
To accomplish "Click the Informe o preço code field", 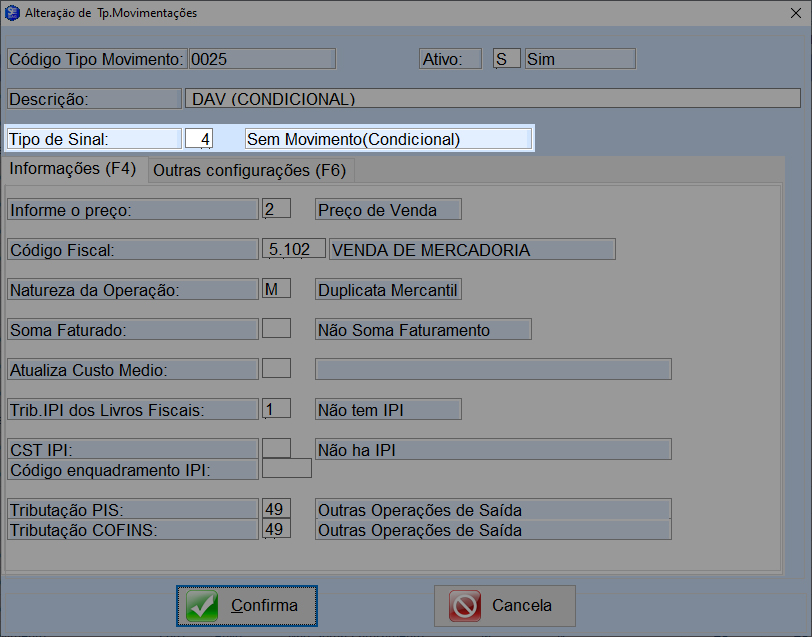I will pos(275,209).
